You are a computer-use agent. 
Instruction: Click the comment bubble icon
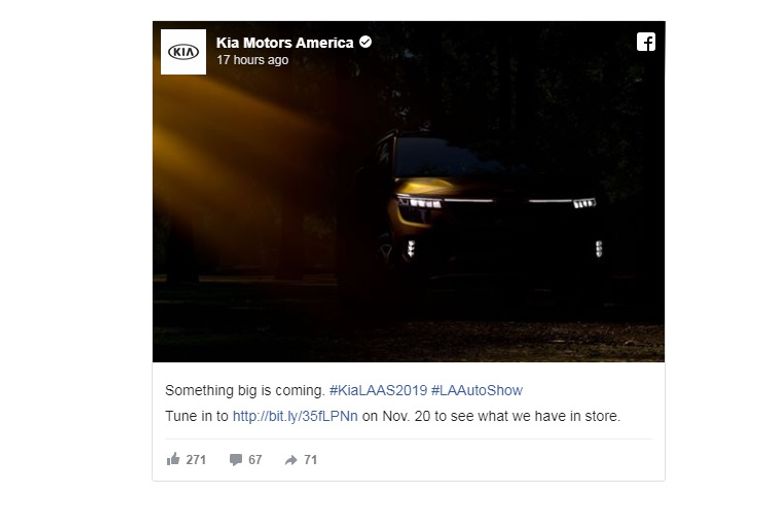click(x=236, y=460)
